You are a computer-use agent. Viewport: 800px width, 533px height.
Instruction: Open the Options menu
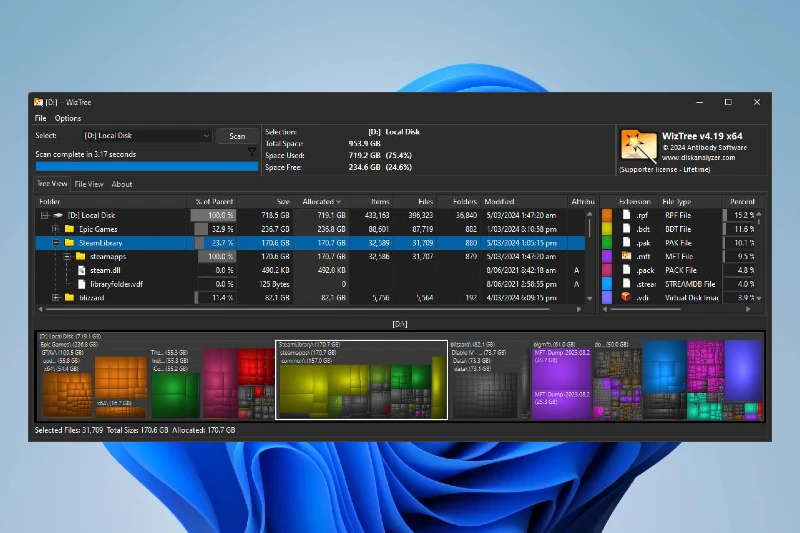tap(68, 118)
